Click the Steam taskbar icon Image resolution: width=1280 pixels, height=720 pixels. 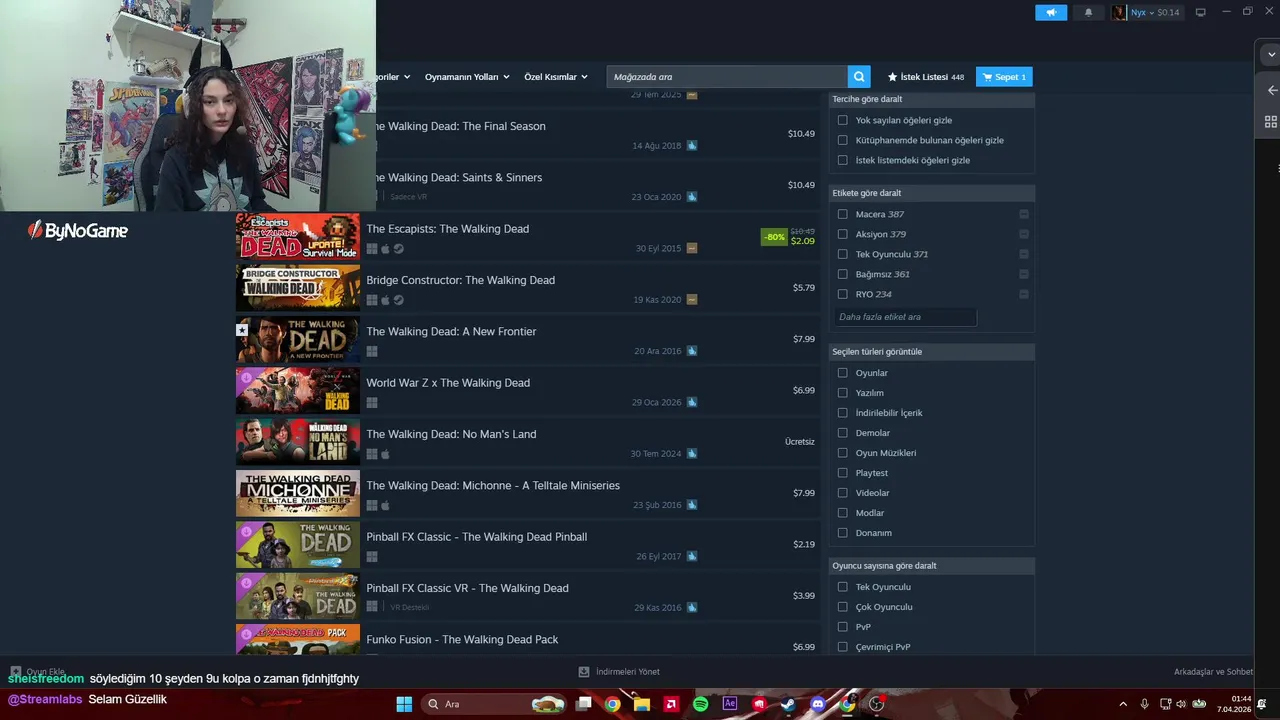pyautogui.click(x=788, y=704)
